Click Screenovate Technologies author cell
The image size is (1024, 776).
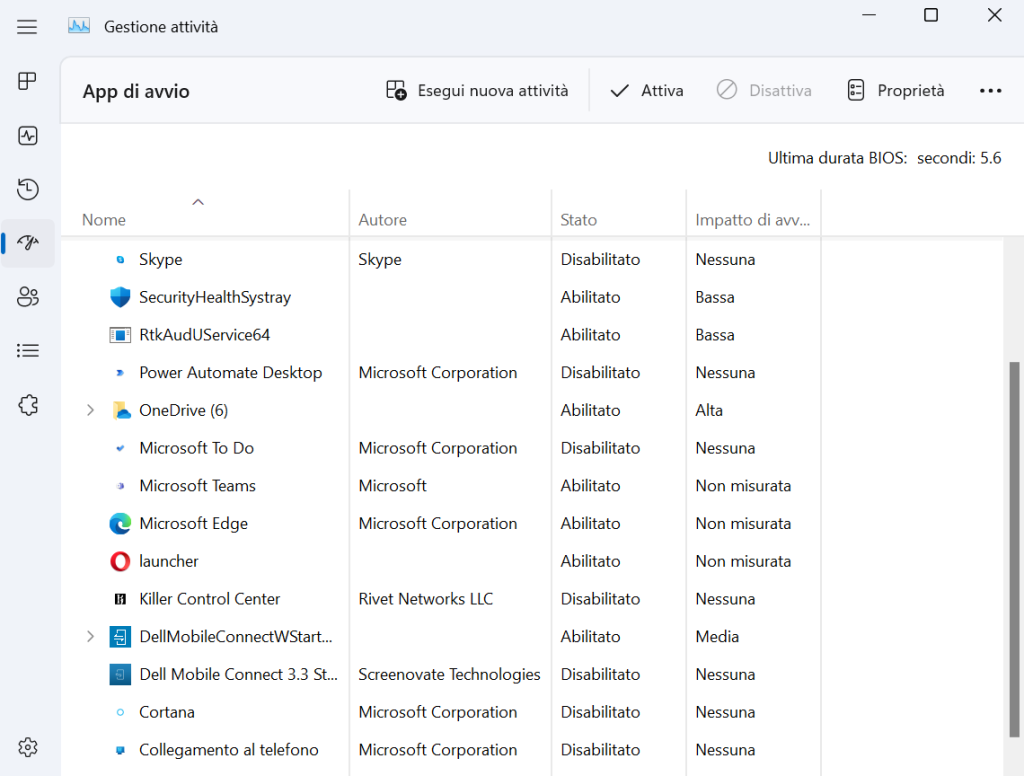(449, 674)
